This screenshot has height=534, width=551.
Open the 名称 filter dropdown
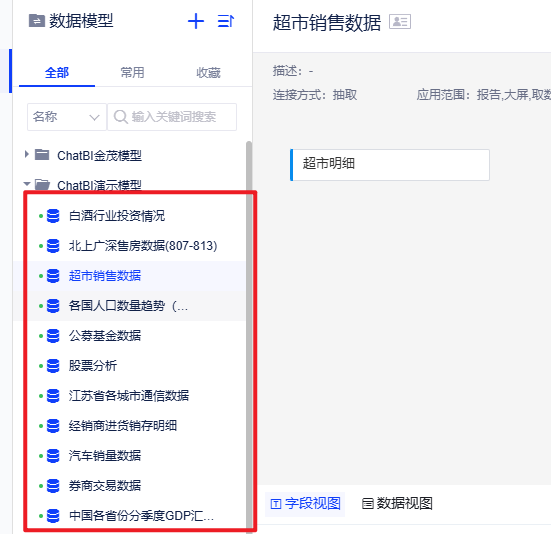(x=67, y=117)
